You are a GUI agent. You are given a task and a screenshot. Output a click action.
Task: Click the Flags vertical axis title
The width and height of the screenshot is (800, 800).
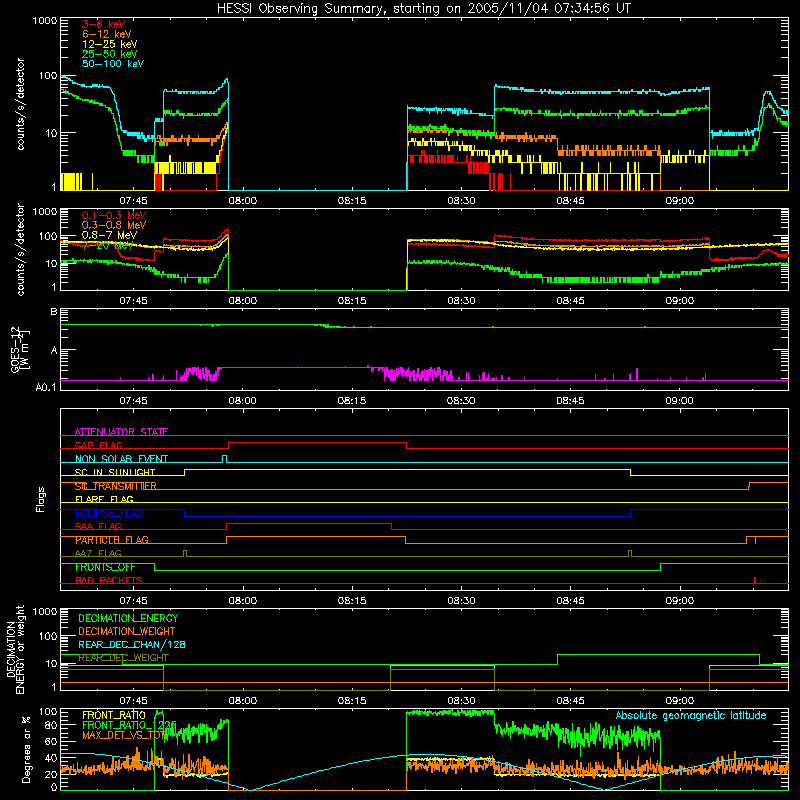[41, 499]
